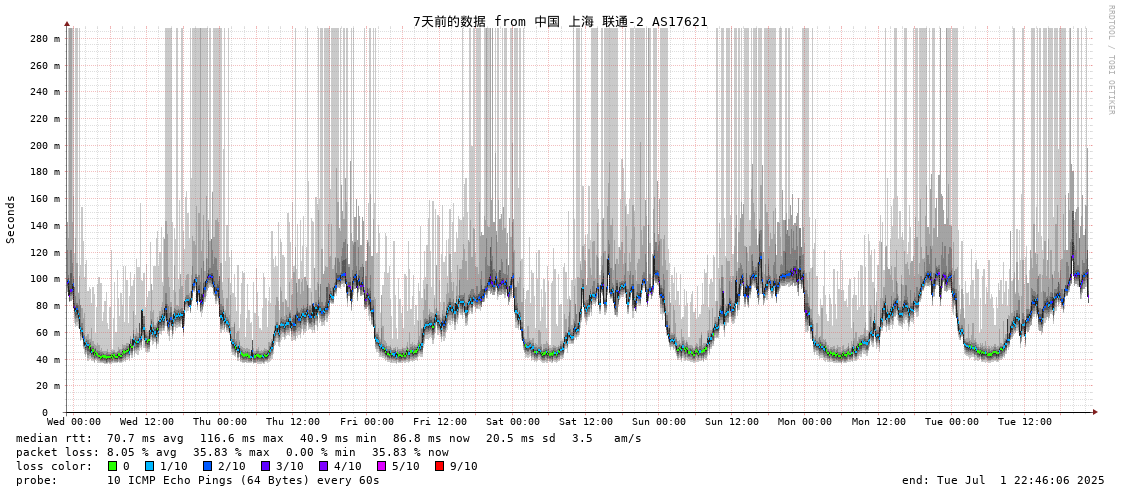Click the 'Wed 00:00' x-axis label
Image resolution: width=1121 pixels, height=494 pixels.
74,422
